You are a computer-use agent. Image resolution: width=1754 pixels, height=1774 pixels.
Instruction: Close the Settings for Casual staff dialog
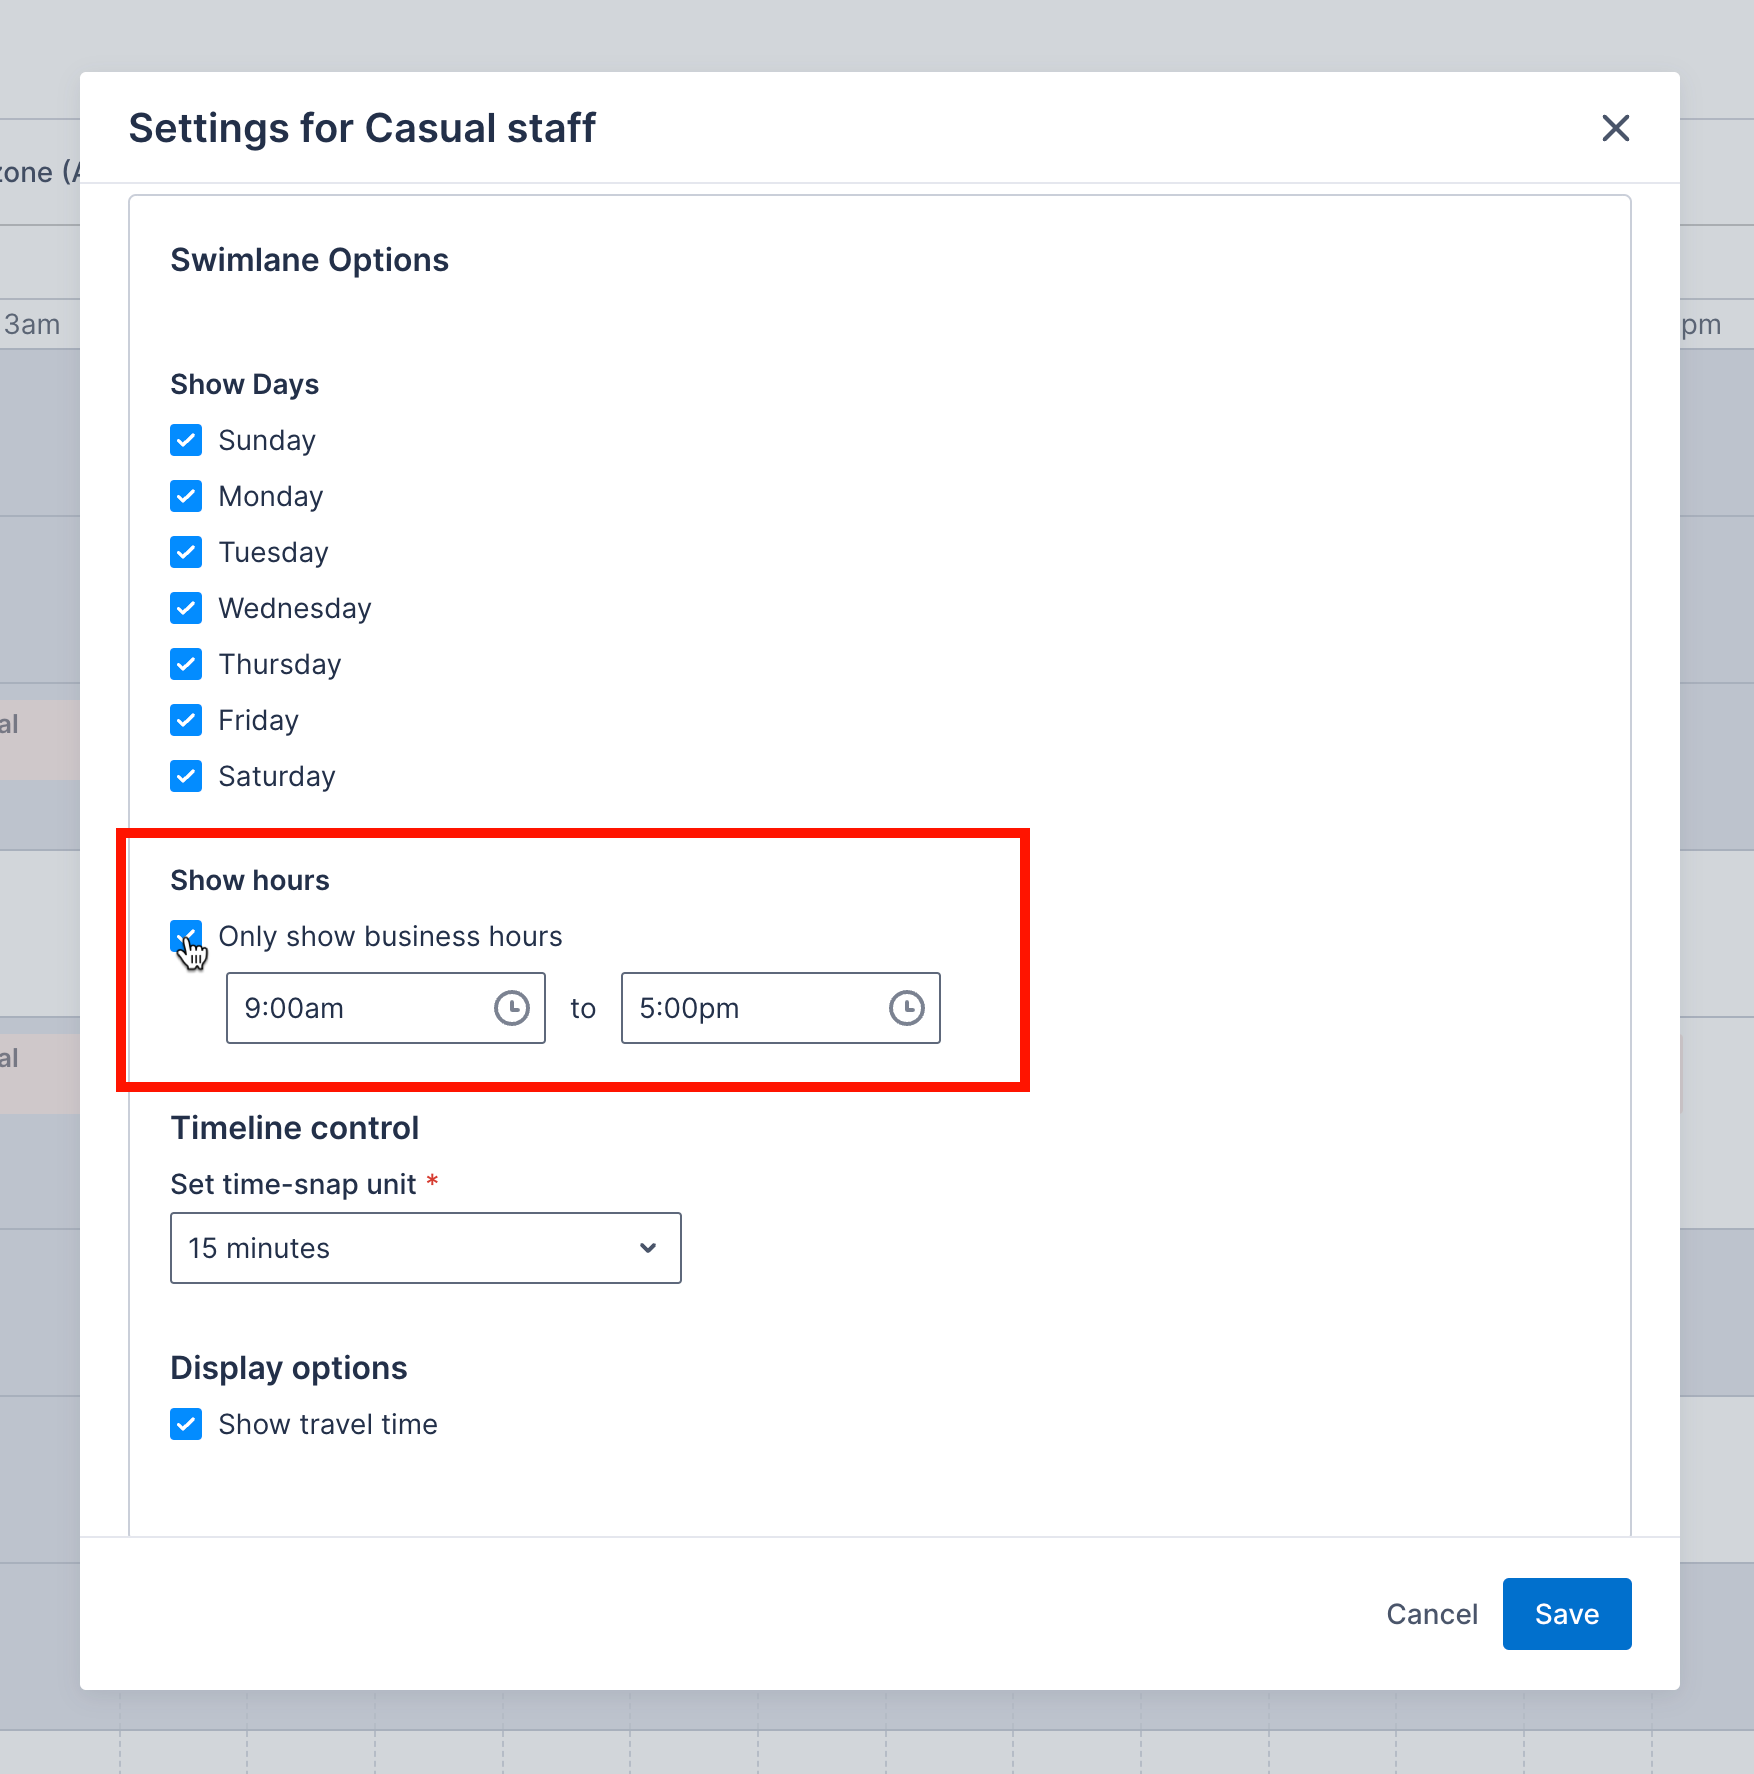tap(1616, 128)
